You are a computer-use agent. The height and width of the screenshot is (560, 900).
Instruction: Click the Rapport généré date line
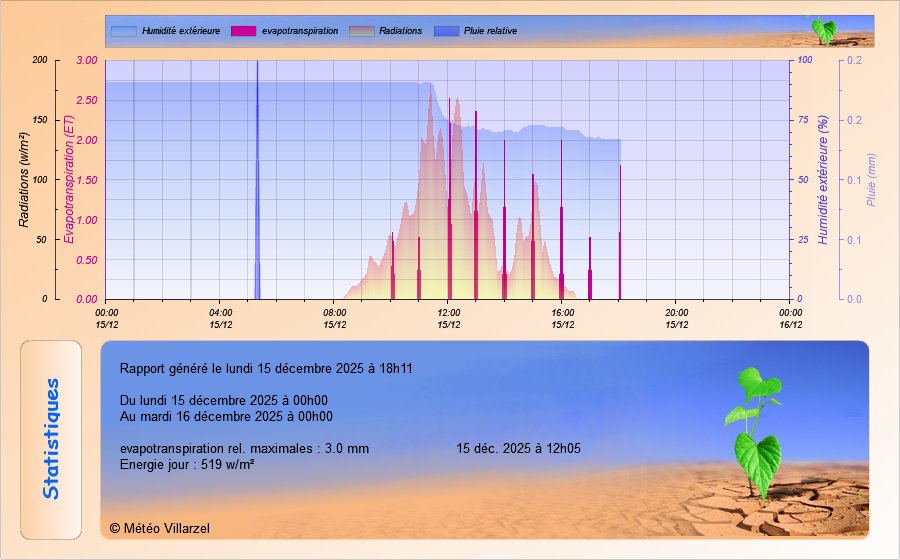(x=266, y=368)
